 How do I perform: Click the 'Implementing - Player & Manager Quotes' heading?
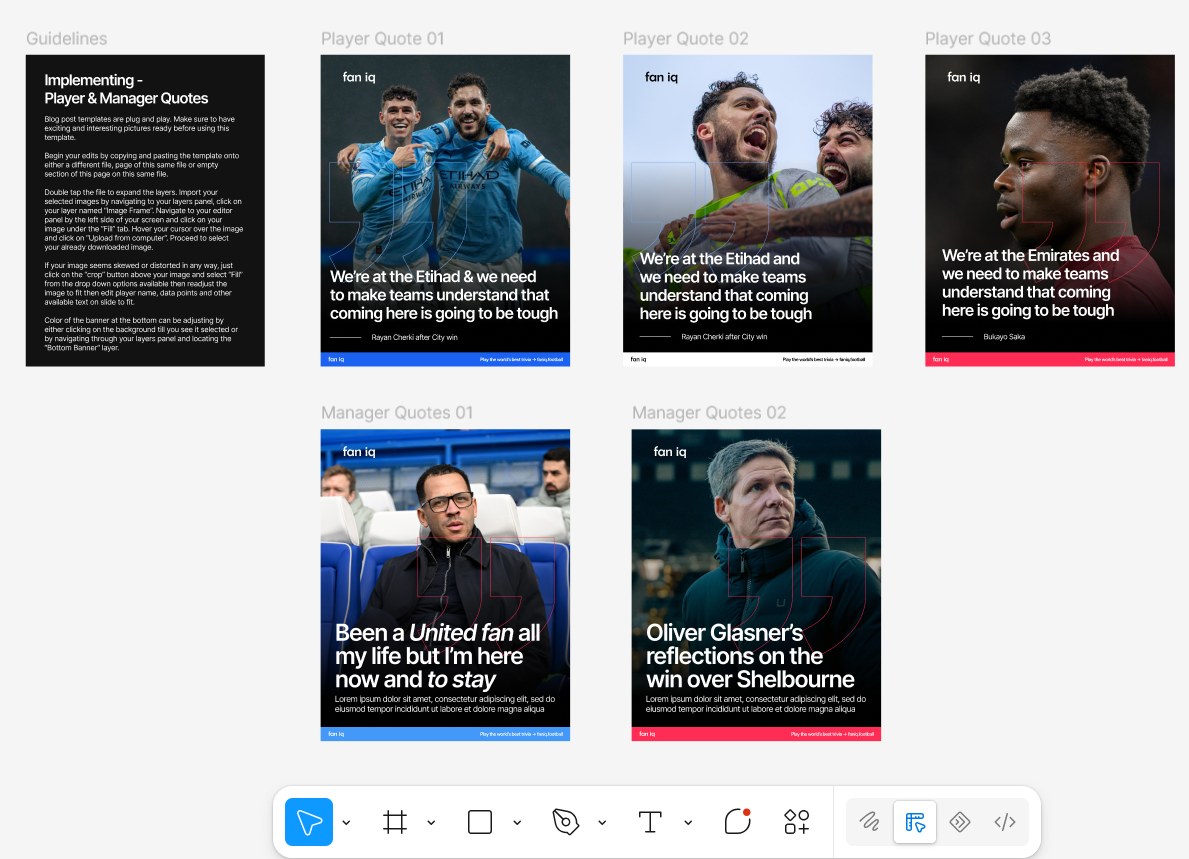click(126, 89)
